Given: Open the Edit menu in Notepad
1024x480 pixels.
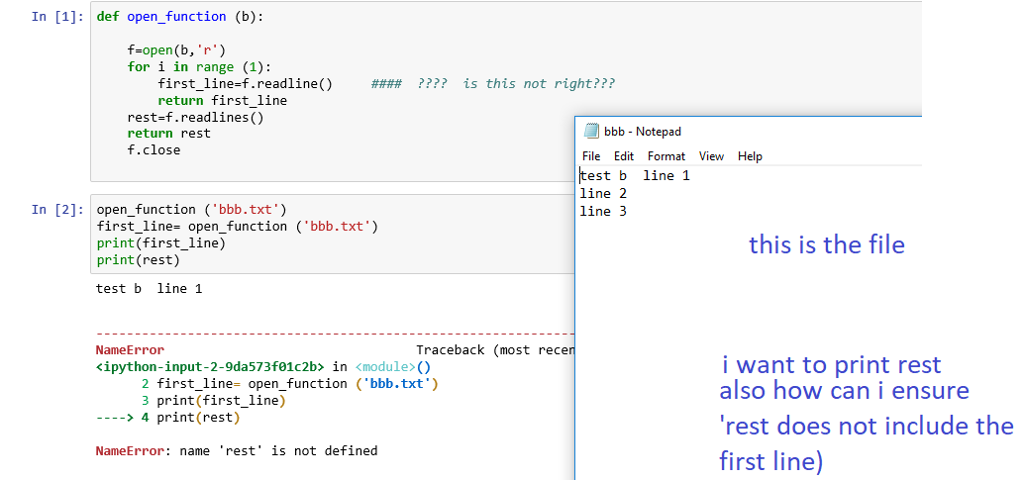Looking at the screenshot, I should (x=624, y=156).
